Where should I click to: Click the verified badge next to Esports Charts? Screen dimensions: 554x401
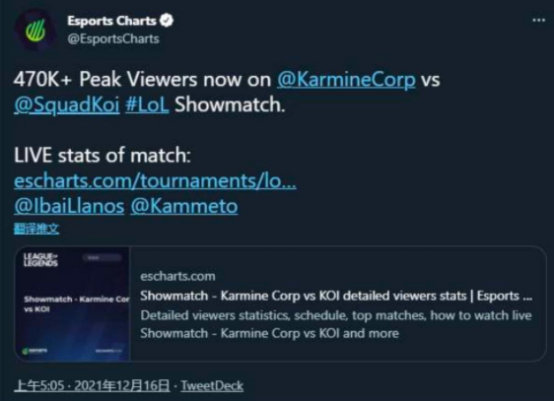pos(166,20)
